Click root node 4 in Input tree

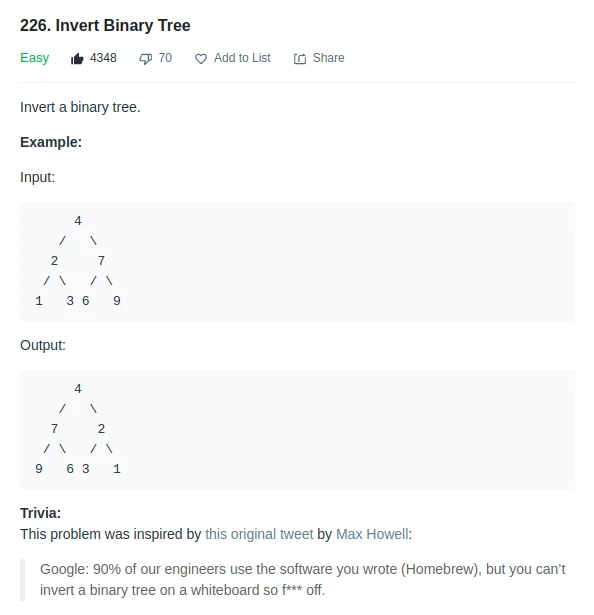78,221
